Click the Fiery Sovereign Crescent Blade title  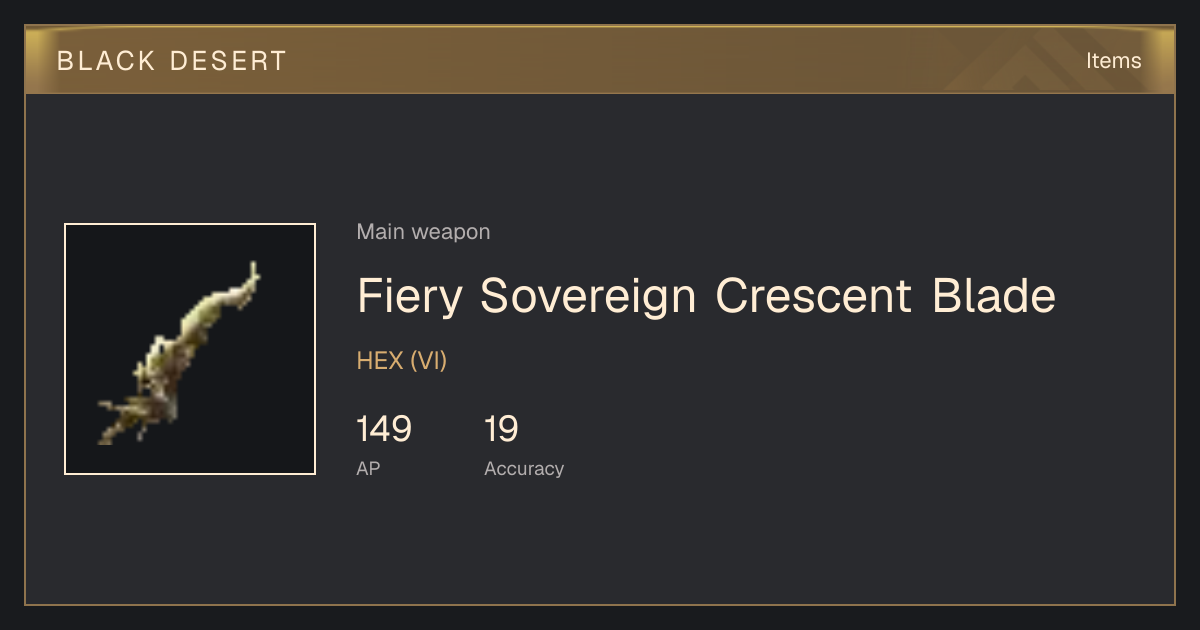[706, 296]
